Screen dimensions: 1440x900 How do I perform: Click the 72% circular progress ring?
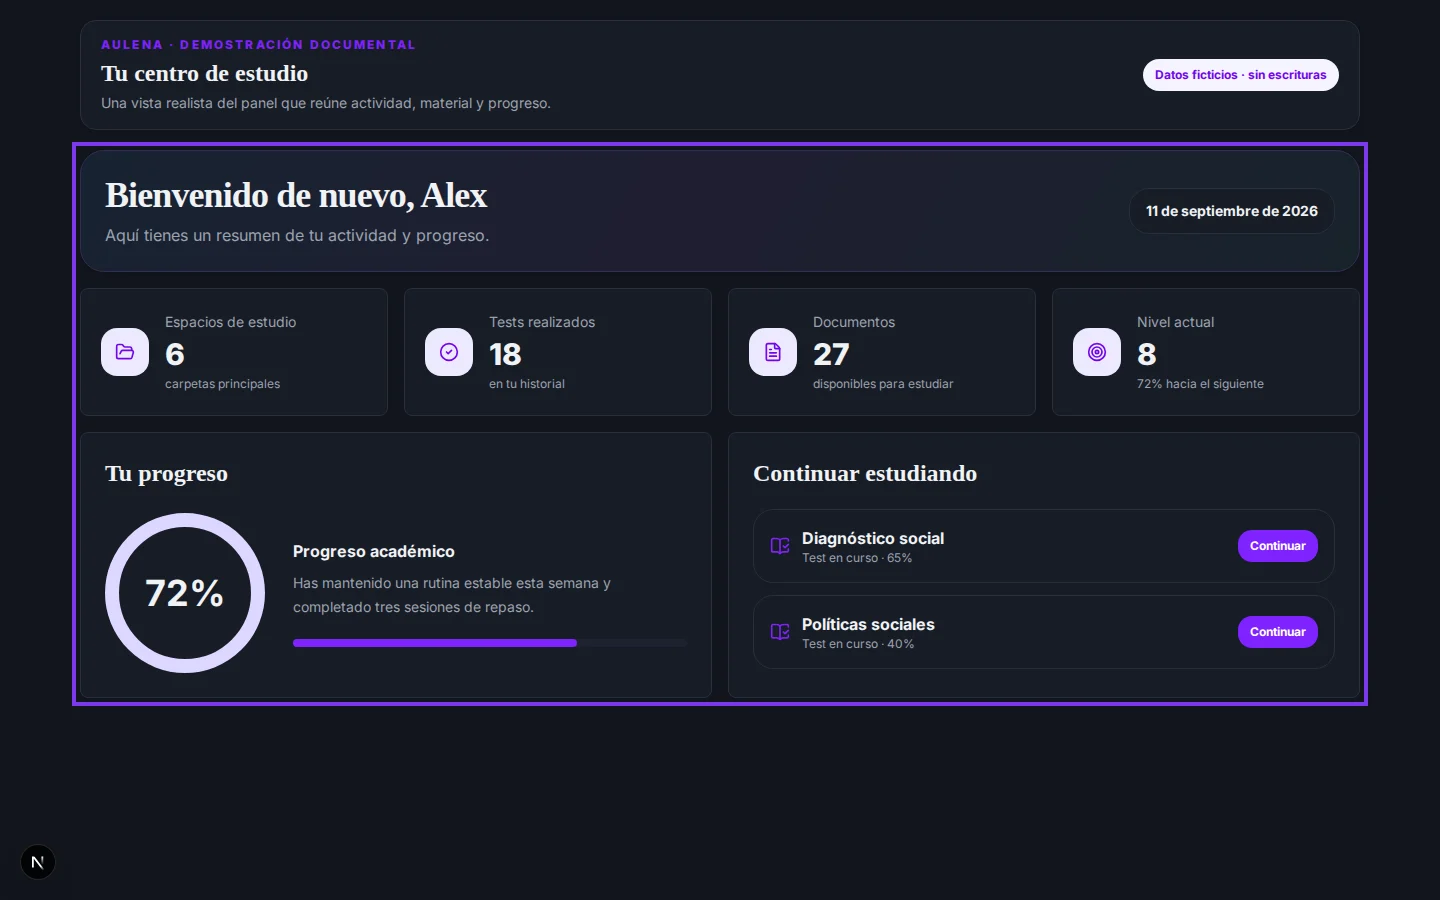coord(185,593)
